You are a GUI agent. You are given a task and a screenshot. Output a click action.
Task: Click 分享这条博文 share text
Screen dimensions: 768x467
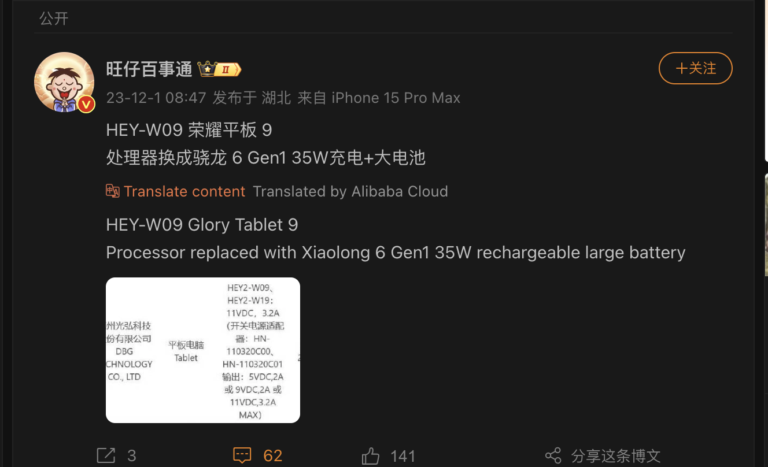click(616, 456)
